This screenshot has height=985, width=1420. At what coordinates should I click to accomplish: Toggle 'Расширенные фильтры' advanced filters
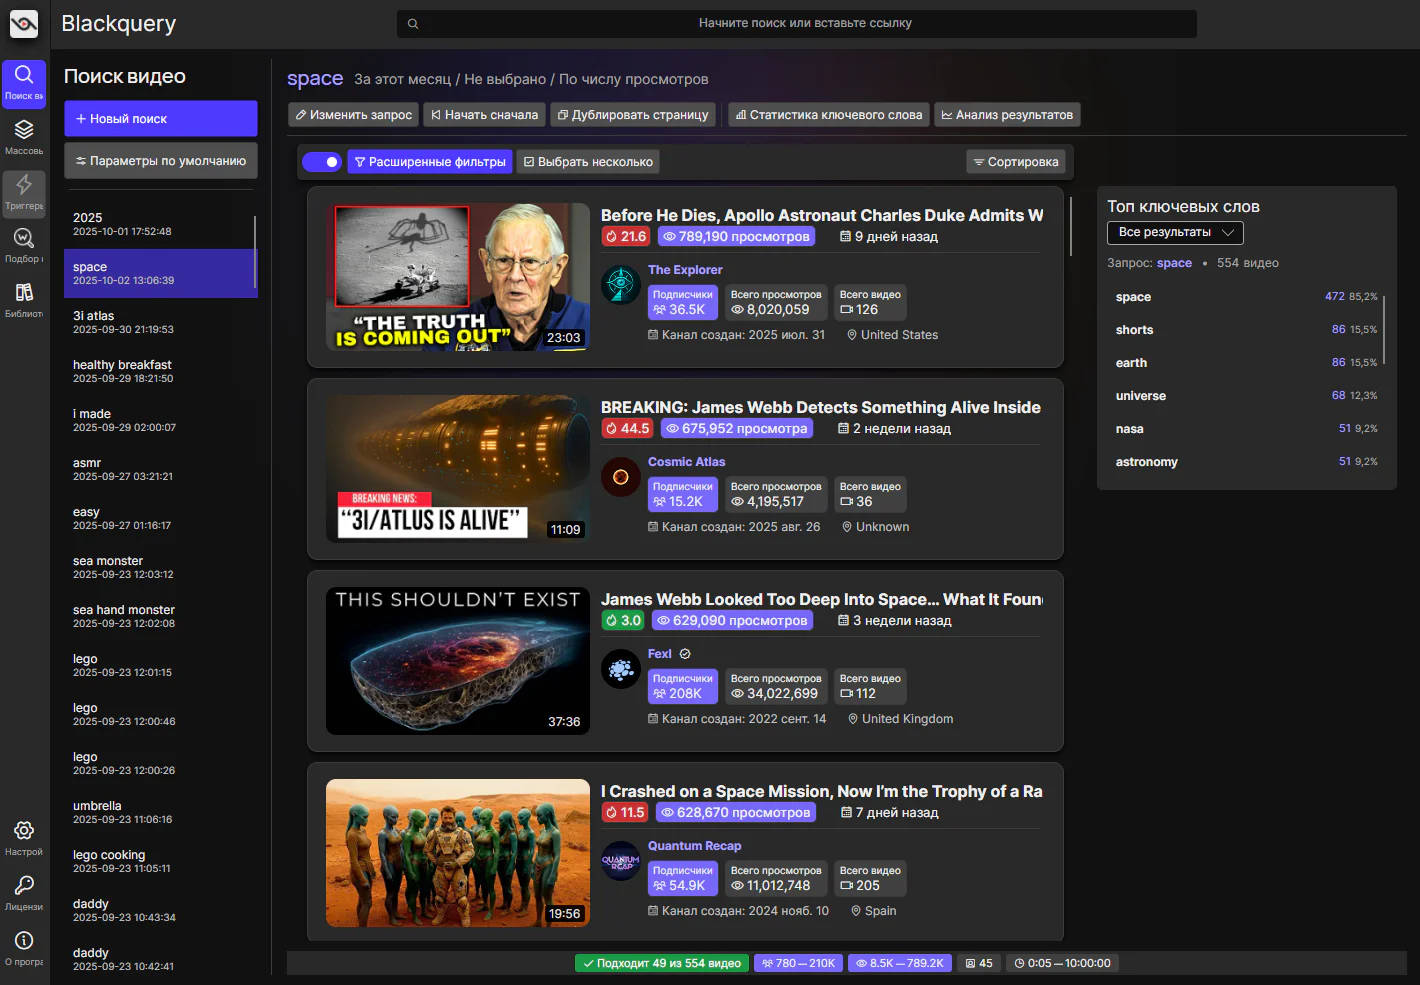click(x=430, y=162)
